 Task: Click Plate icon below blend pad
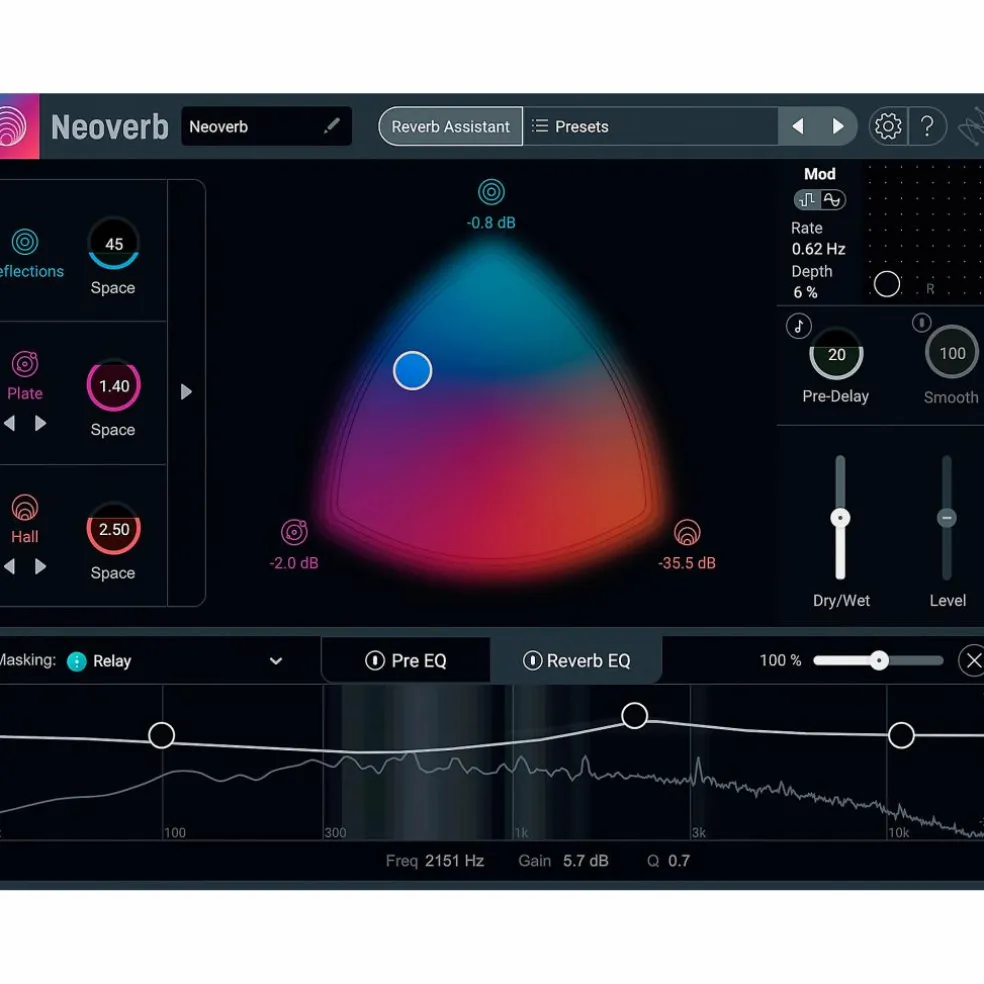point(294,532)
